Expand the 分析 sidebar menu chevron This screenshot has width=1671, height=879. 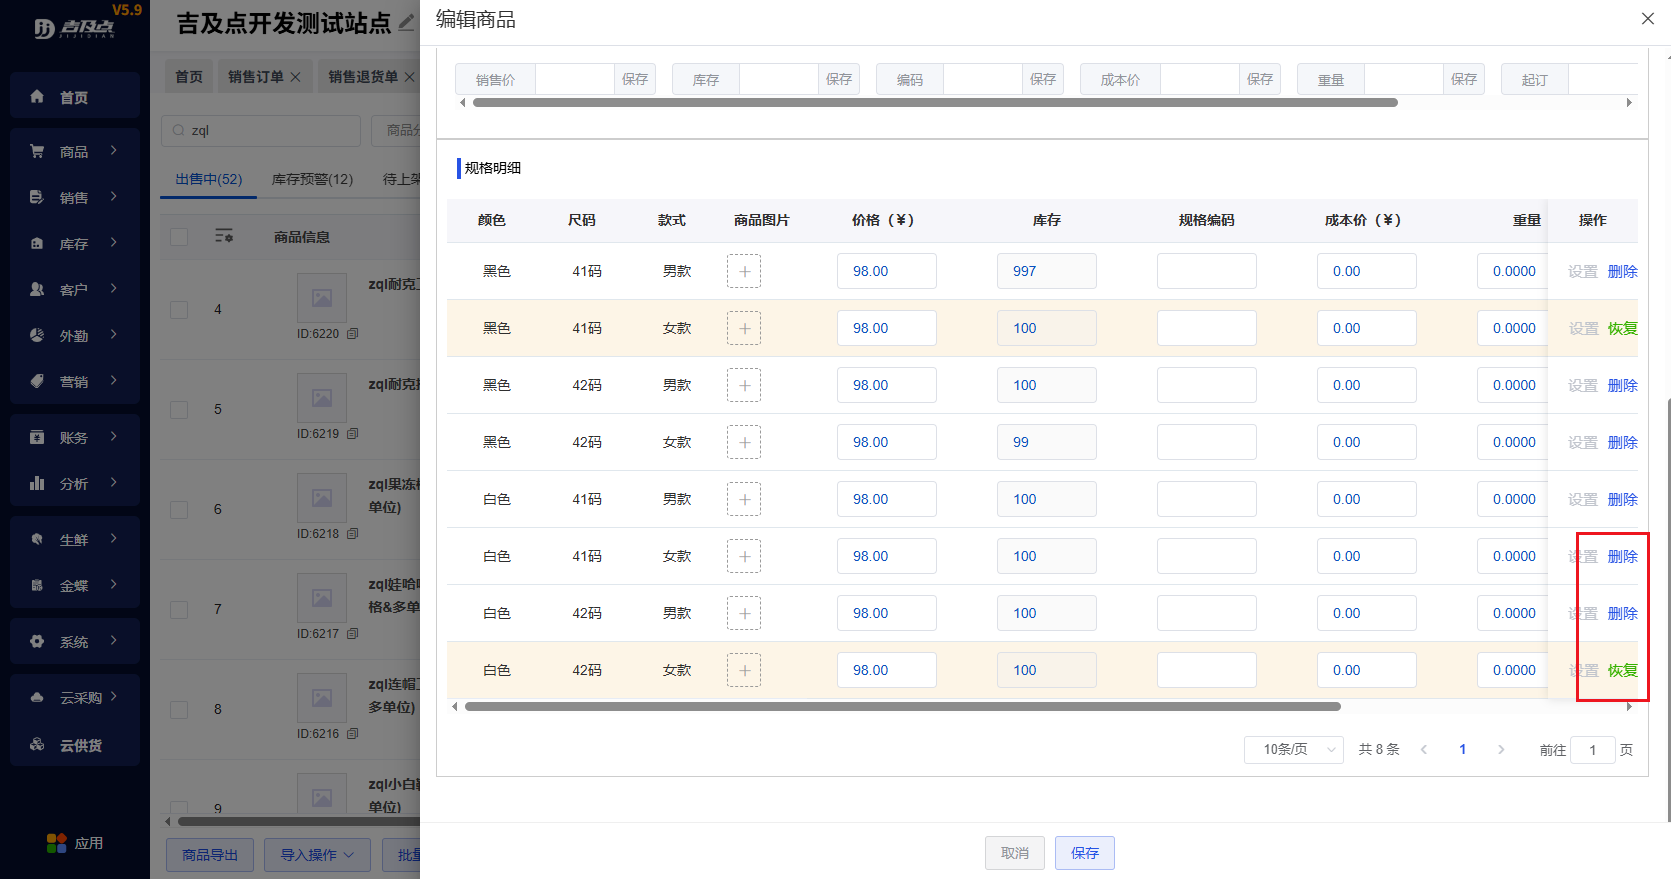pyautogui.click(x=114, y=482)
